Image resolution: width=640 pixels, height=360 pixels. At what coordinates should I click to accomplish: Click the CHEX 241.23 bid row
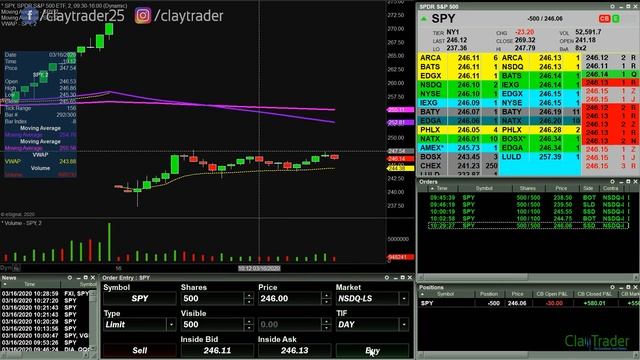tap(459, 166)
